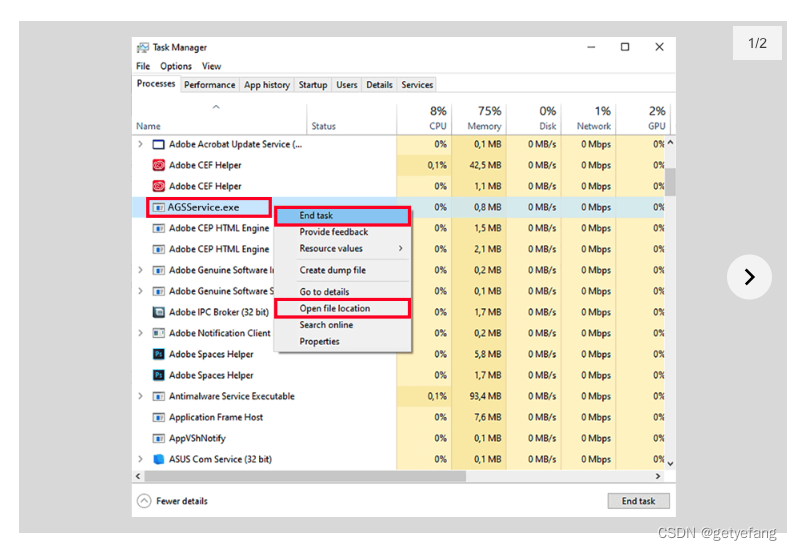792x550 pixels.
Task: Click the Adobe Acrobat Update Service process icon
Action: [159, 144]
